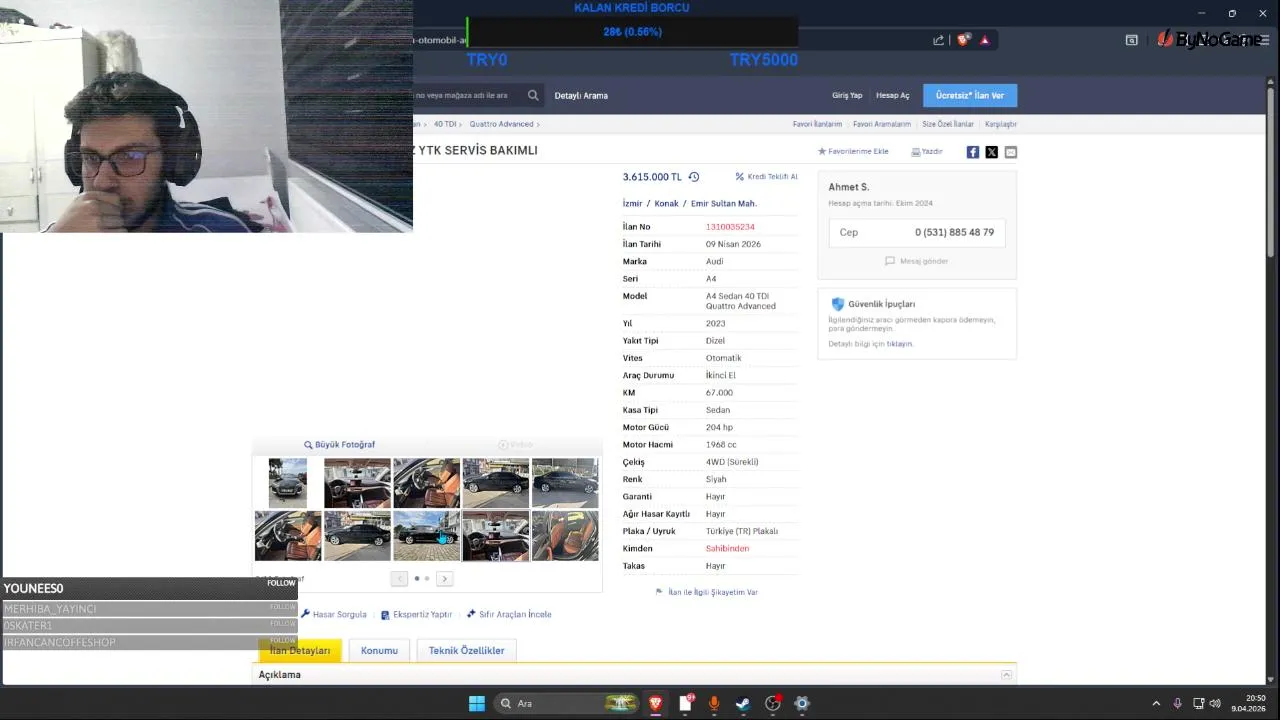Open Steam taskbar icon

[x=743, y=703]
